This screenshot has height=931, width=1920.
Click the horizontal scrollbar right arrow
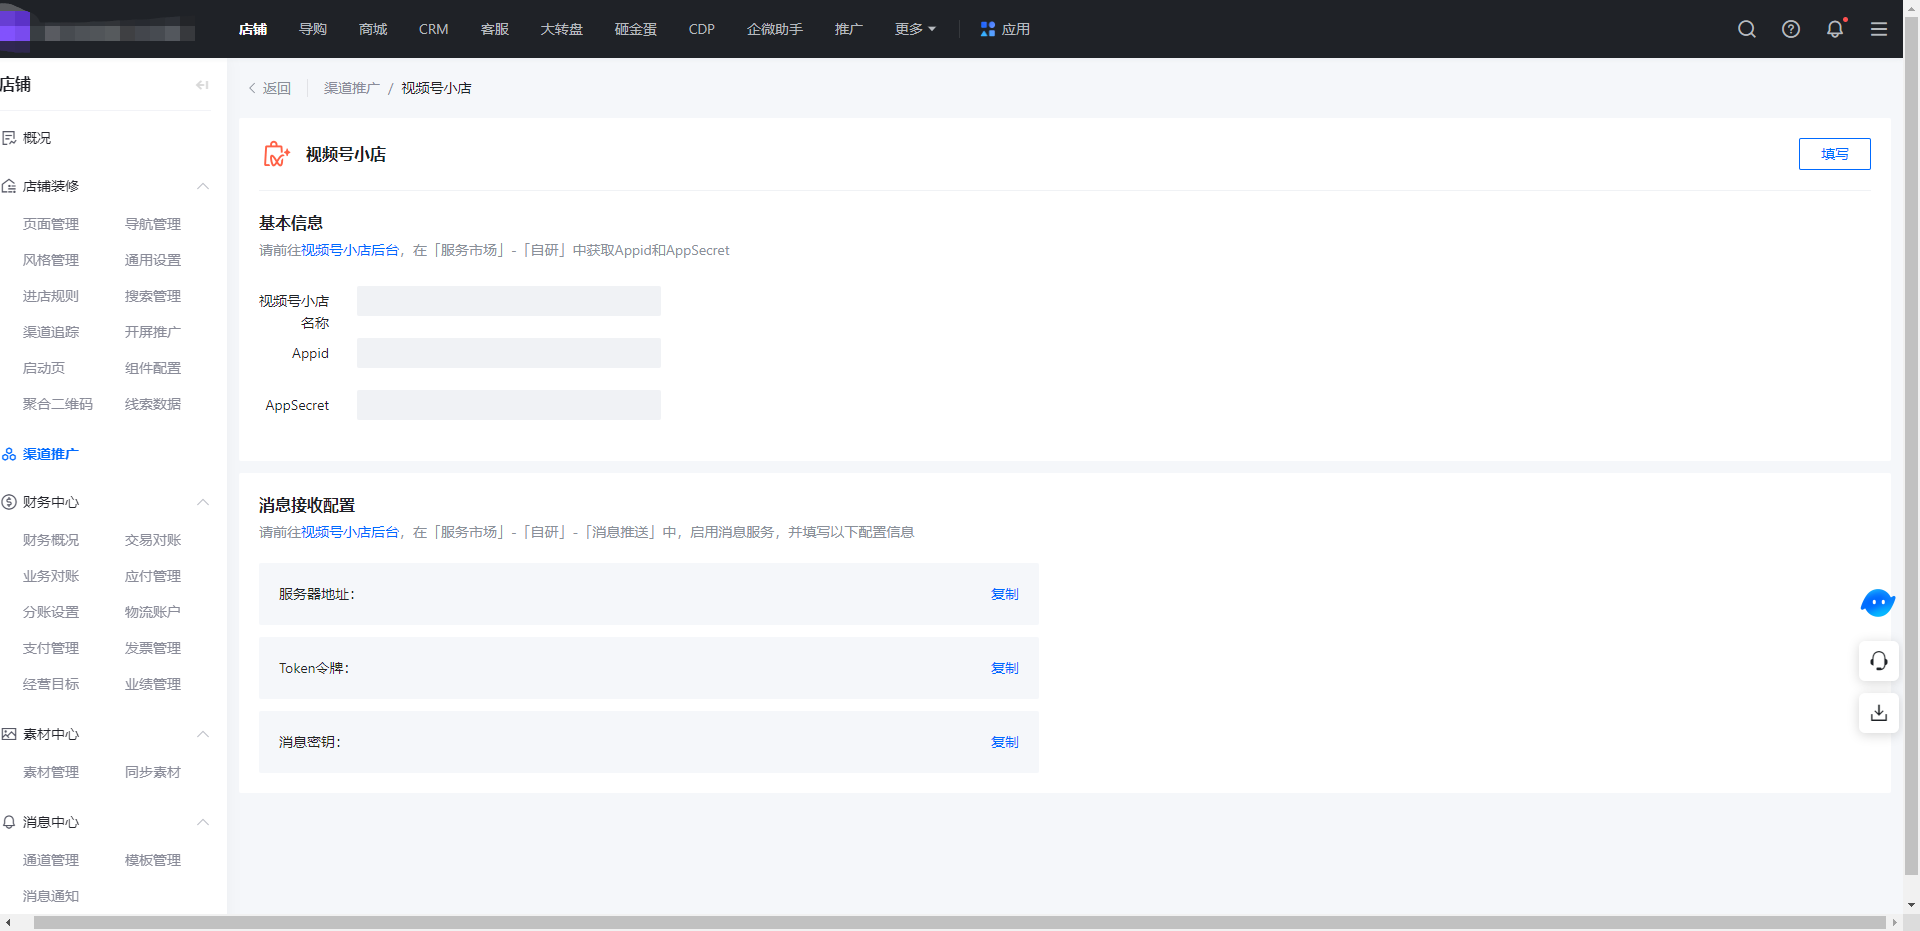click(1894, 922)
